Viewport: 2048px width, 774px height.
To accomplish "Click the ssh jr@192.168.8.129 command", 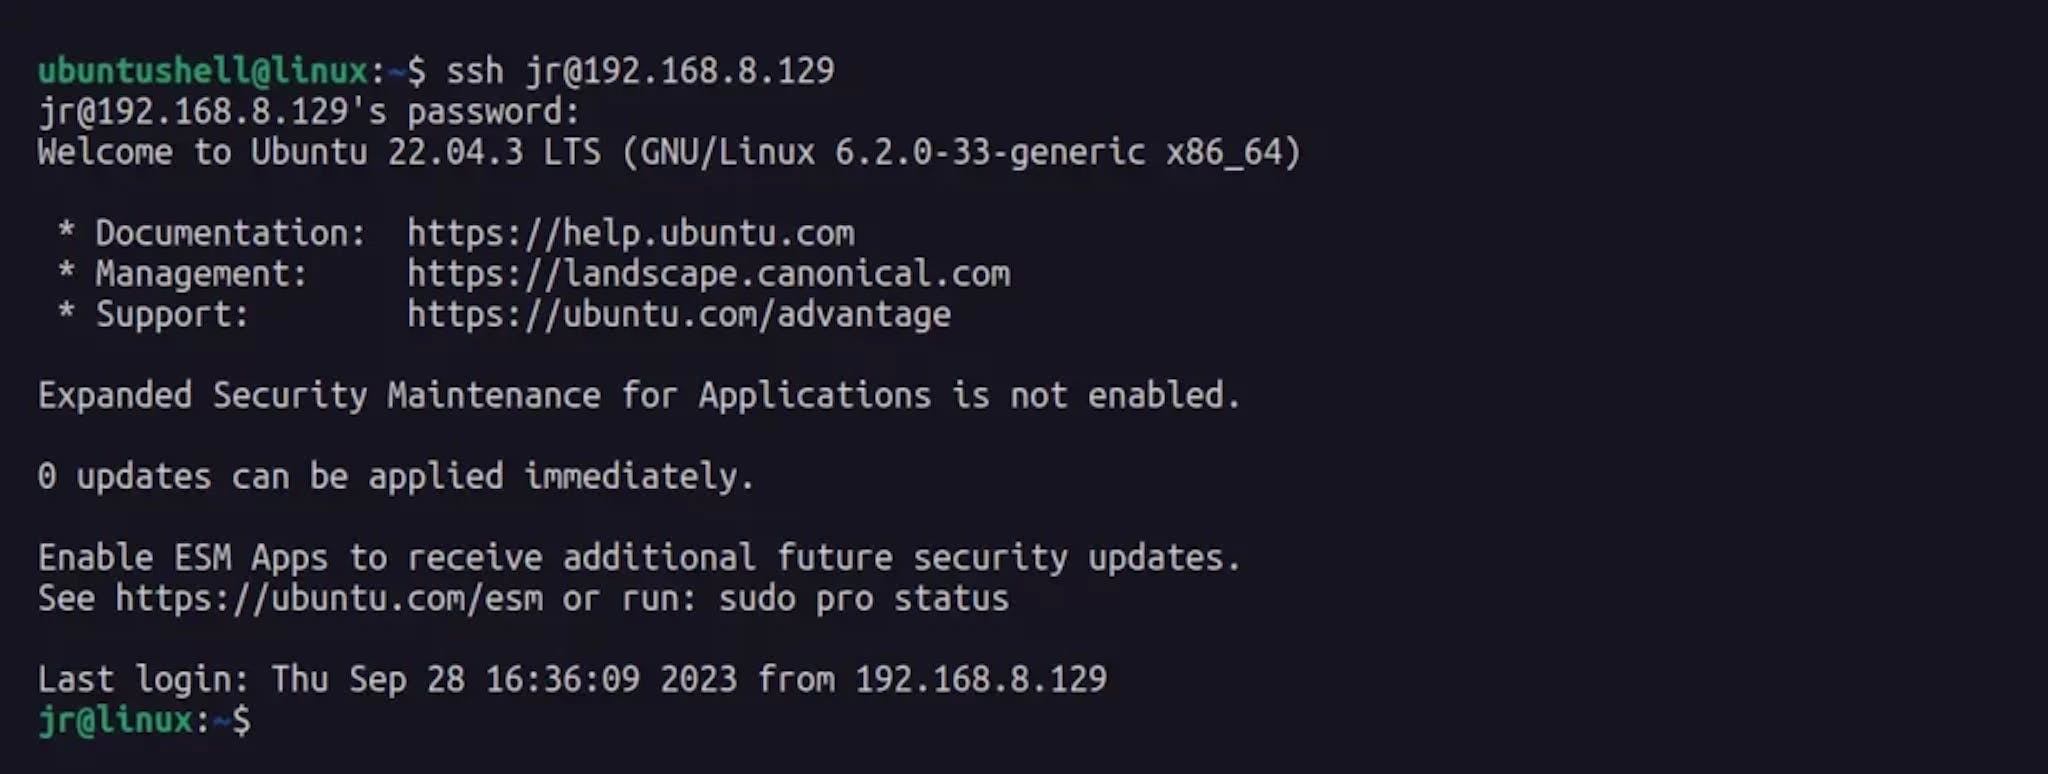I will coord(640,70).
